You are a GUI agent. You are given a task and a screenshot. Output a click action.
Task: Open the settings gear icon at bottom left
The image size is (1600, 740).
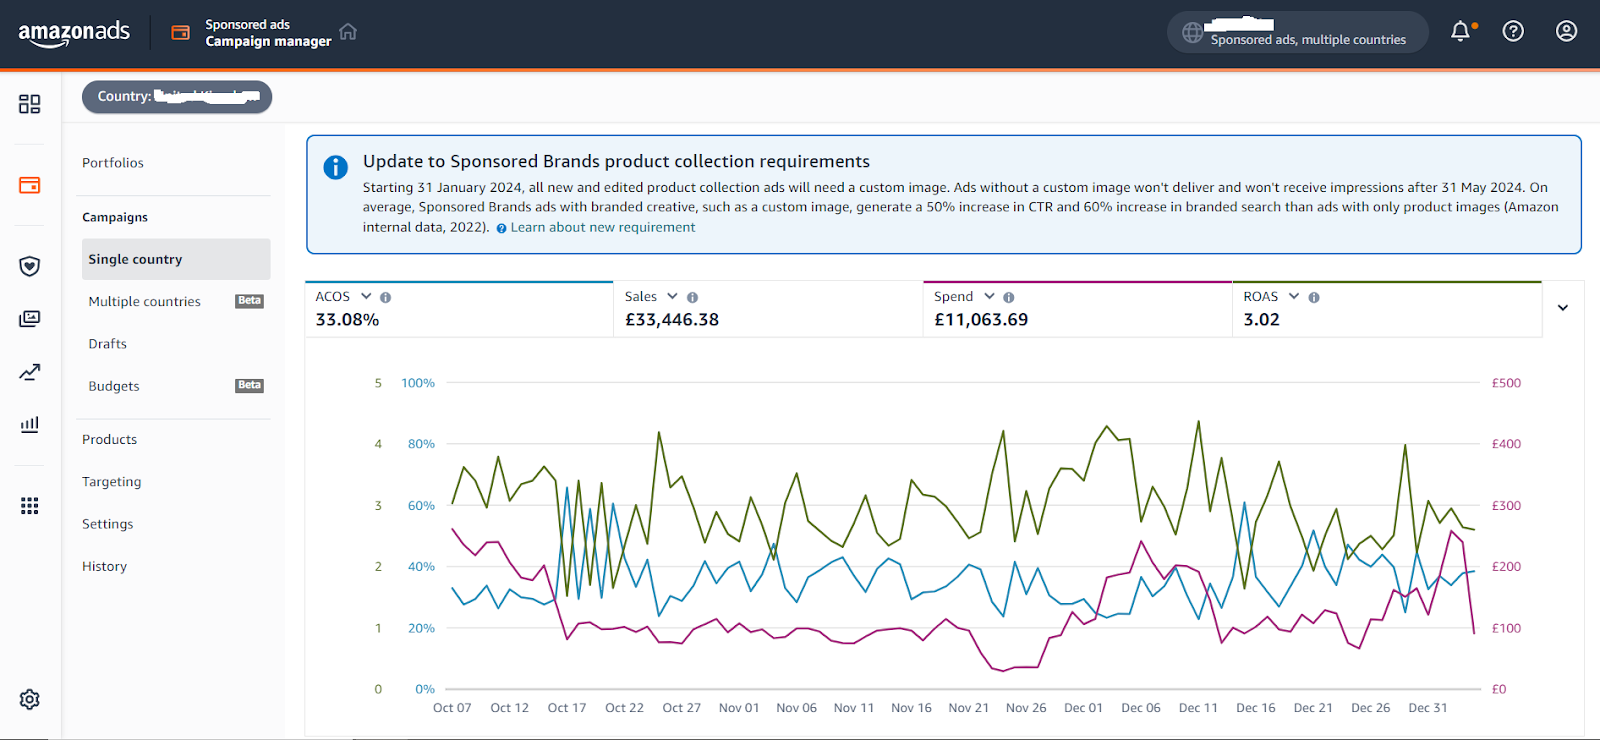[x=30, y=699]
